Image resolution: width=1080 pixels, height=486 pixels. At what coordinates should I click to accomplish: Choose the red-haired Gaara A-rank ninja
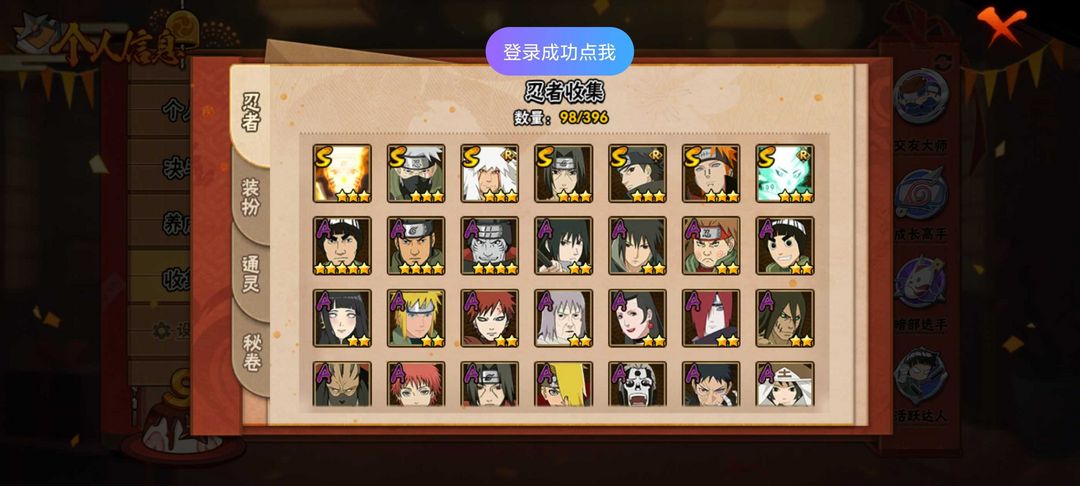click(490, 318)
